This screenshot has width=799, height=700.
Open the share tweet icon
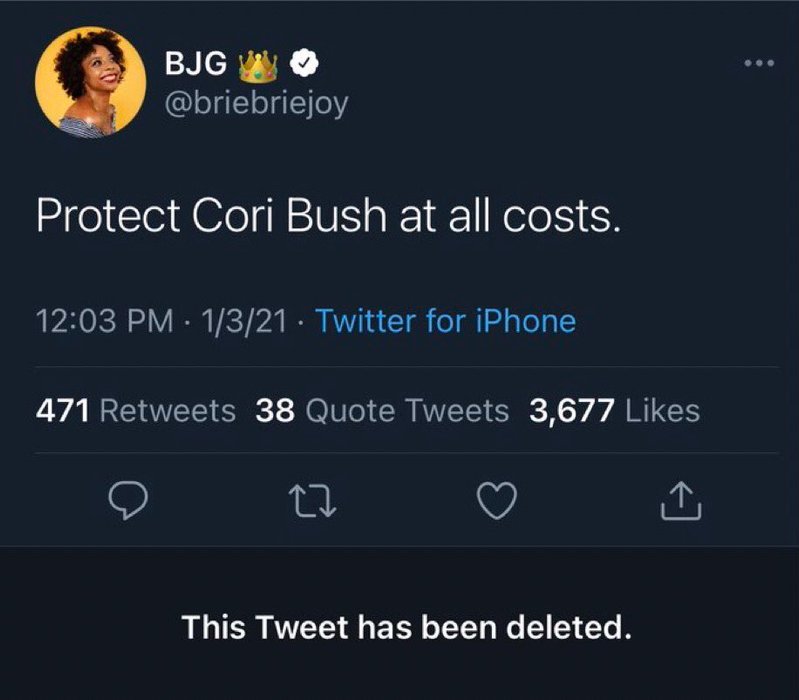point(682,500)
